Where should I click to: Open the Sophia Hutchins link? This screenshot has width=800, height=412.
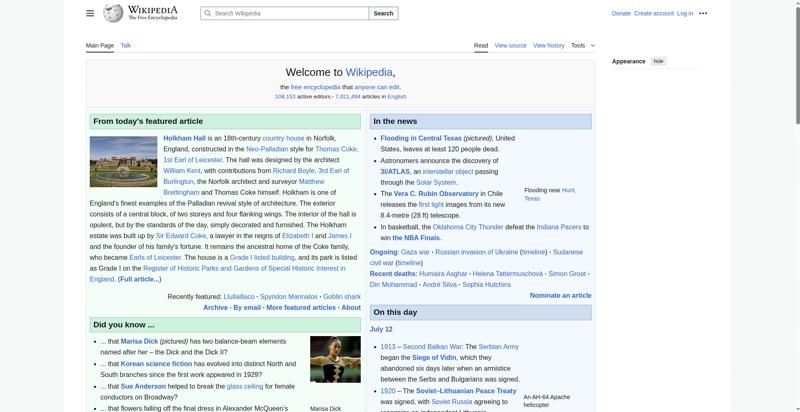(x=486, y=285)
